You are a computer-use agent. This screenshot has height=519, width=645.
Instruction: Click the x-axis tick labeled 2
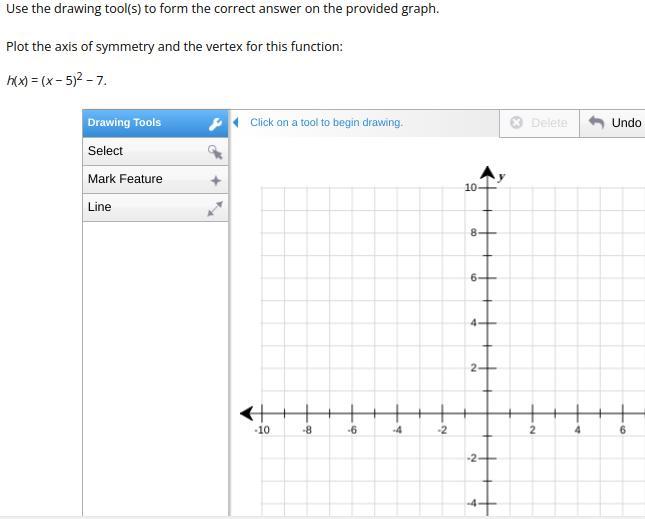(532, 413)
